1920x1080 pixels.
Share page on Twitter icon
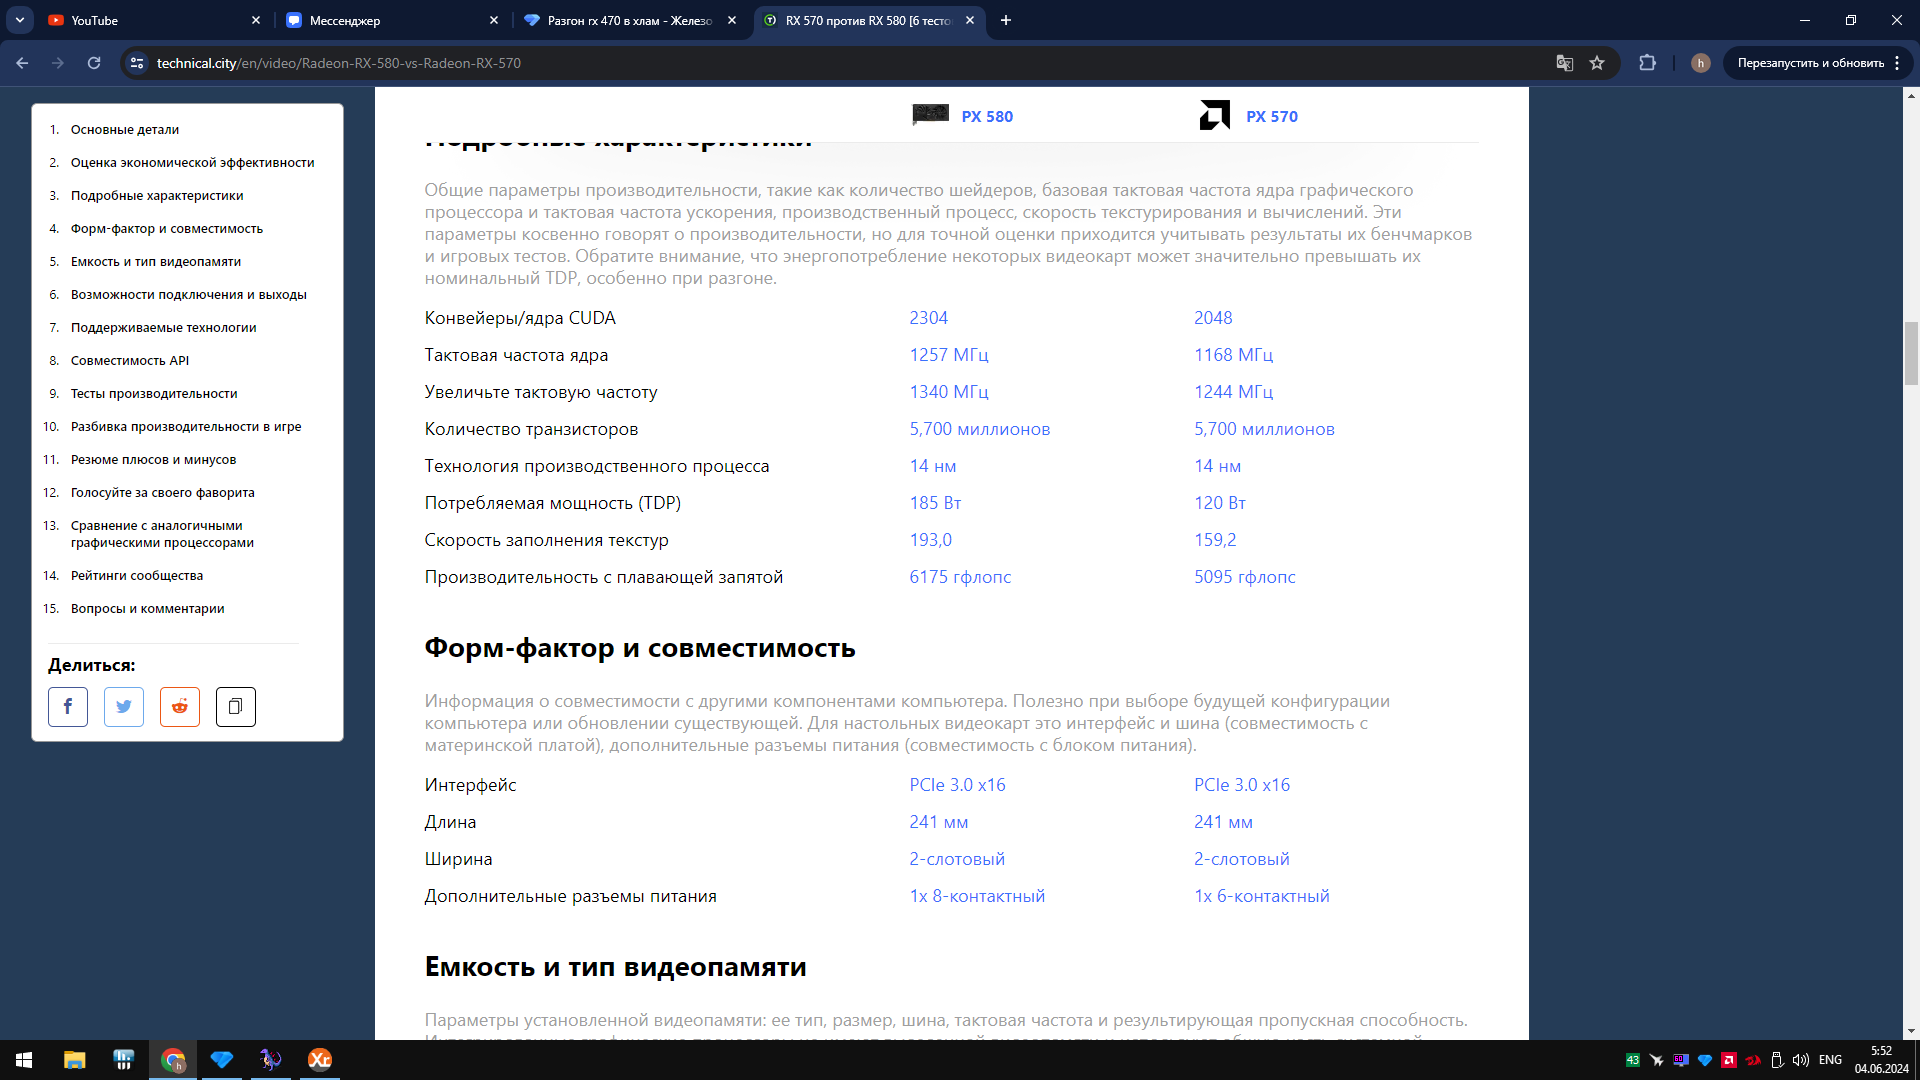(124, 707)
